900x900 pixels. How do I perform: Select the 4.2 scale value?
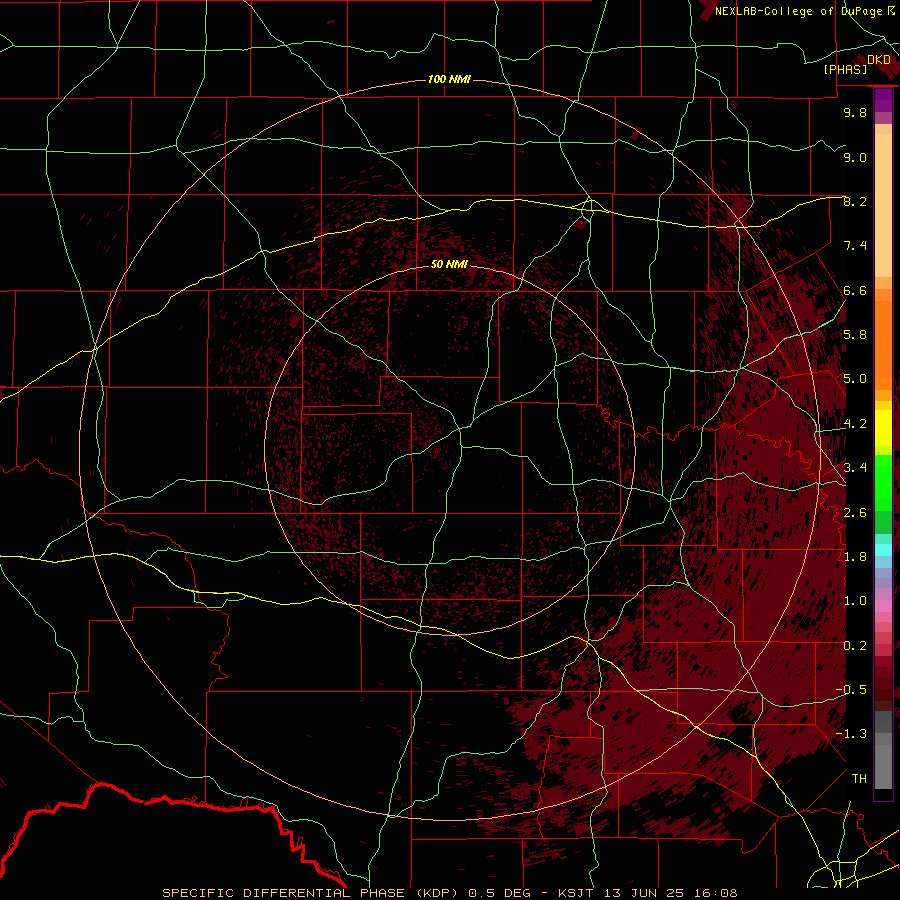[855, 424]
